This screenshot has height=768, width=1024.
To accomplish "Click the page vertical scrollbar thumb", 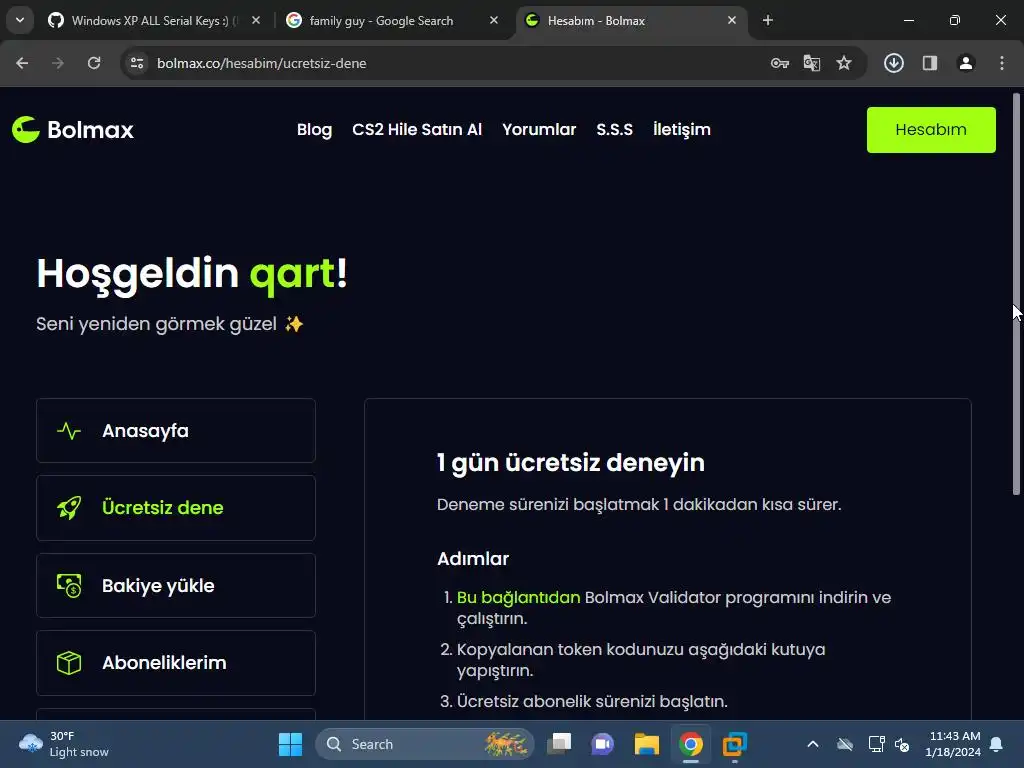I will (1016, 294).
